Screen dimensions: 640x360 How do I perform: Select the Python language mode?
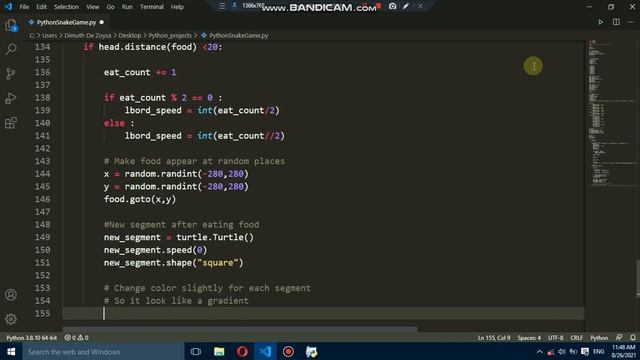pyautogui.click(x=599, y=338)
